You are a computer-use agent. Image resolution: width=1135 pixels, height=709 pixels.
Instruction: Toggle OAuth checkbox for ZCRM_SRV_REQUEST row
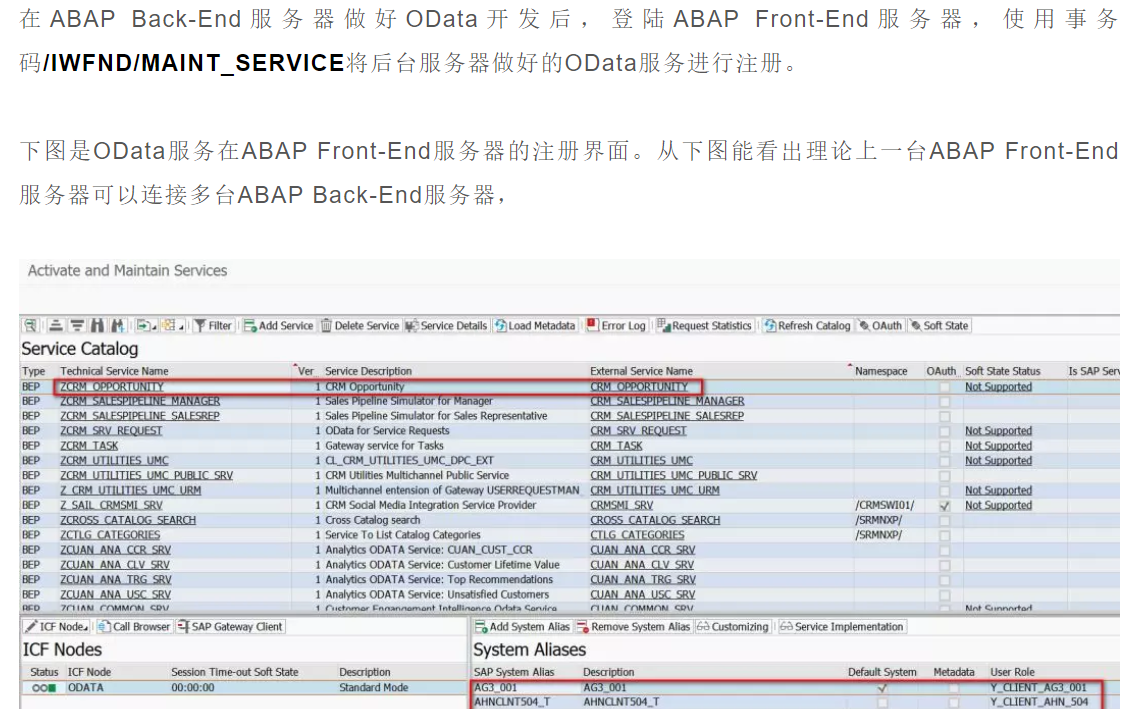click(944, 432)
